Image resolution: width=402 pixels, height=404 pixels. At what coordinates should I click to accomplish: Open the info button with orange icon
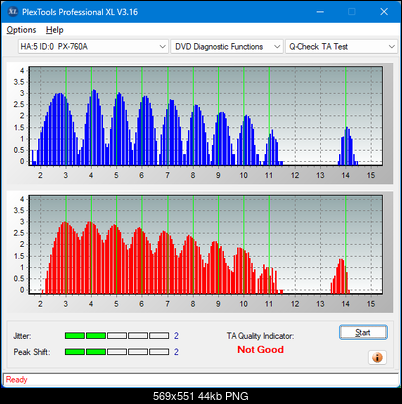tap(377, 358)
